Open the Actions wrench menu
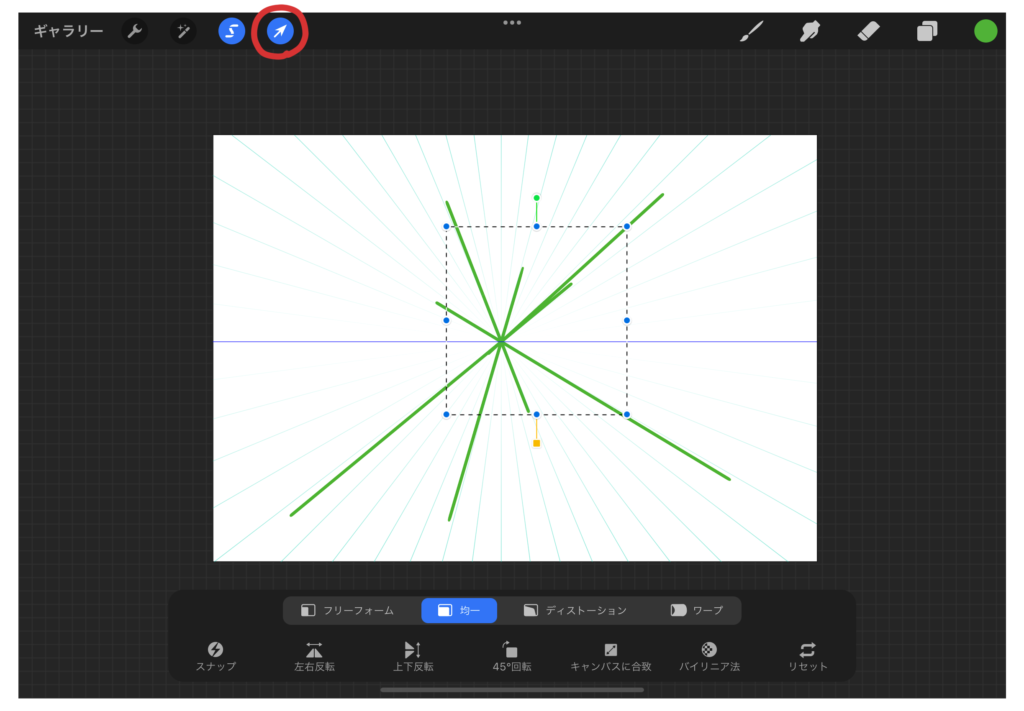 coord(135,31)
